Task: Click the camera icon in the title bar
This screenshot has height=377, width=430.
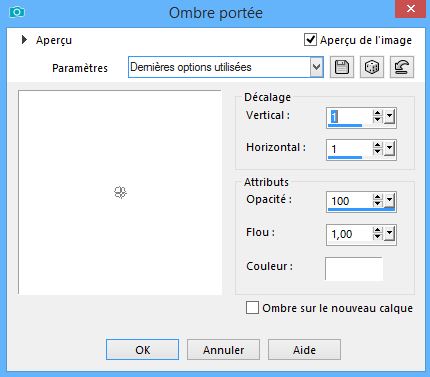Action: (x=17, y=13)
